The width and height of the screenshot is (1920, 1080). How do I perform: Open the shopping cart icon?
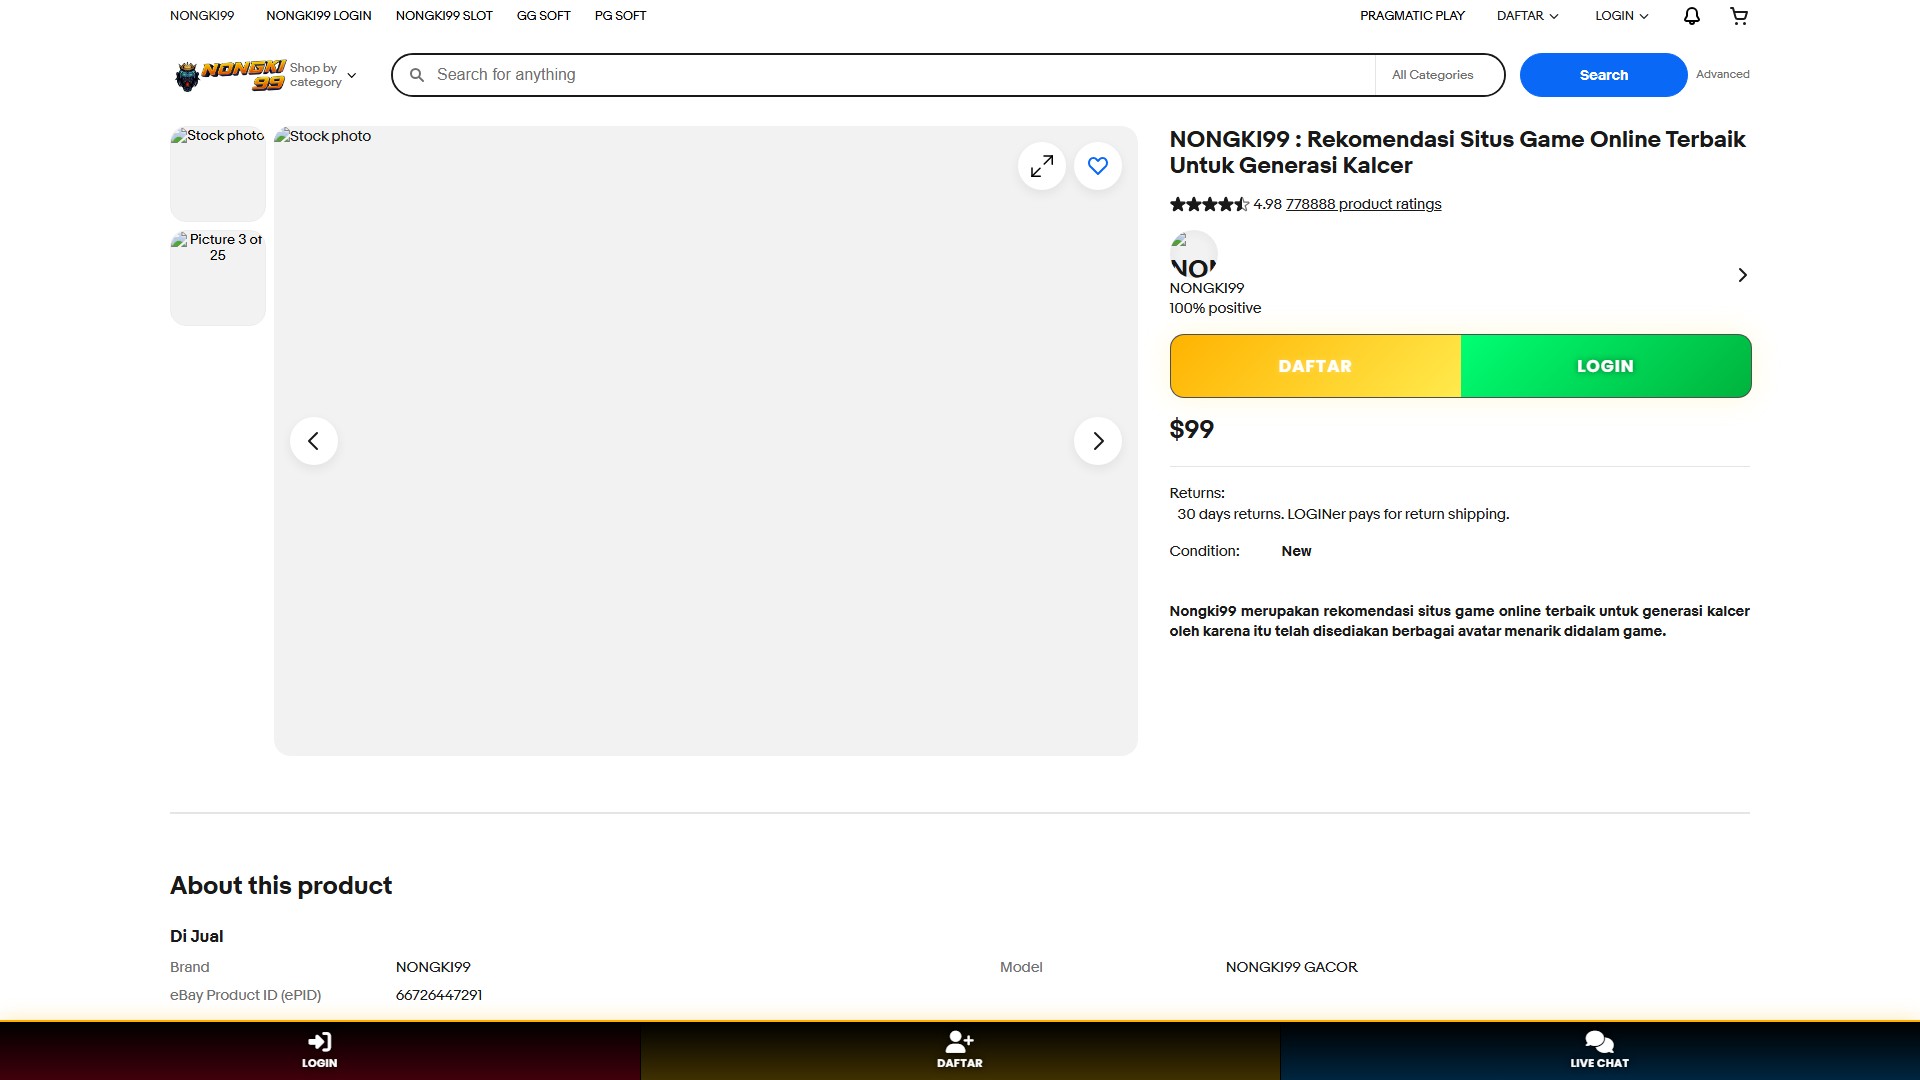[1739, 16]
